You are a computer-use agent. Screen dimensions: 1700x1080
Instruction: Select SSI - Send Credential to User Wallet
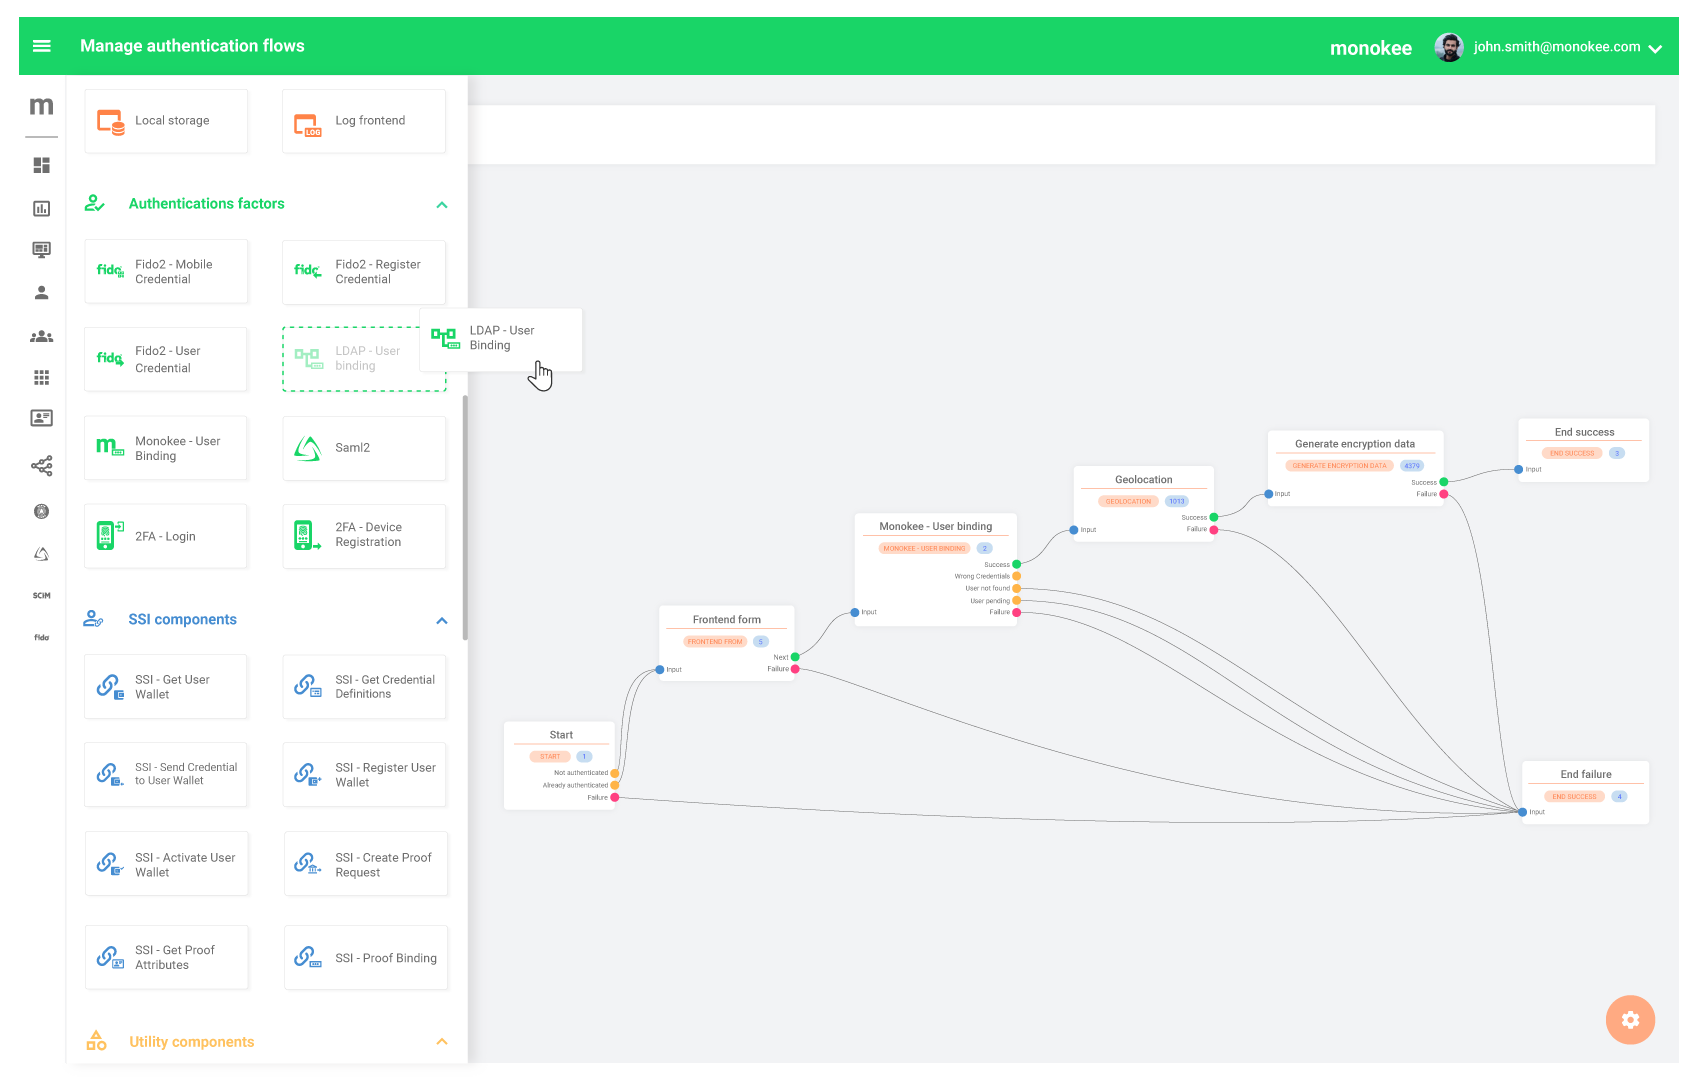tap(166, 775)
